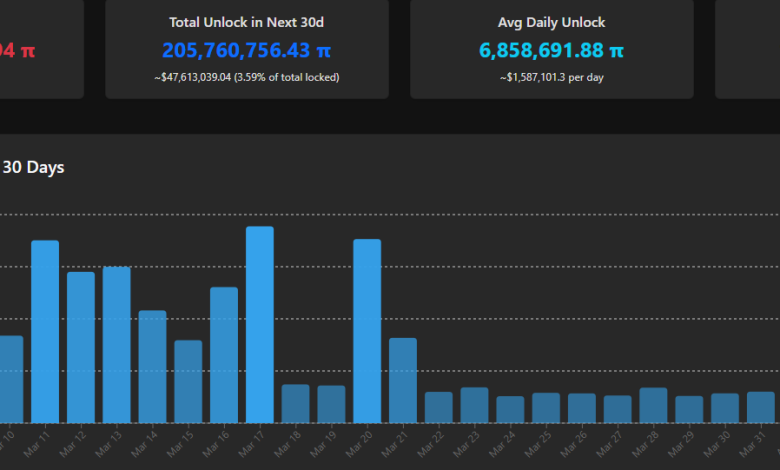The width and height of the screenshot is (780, 470).
Task: Select the Mar 16 chart bar
Action: click(x=224, y=355)
